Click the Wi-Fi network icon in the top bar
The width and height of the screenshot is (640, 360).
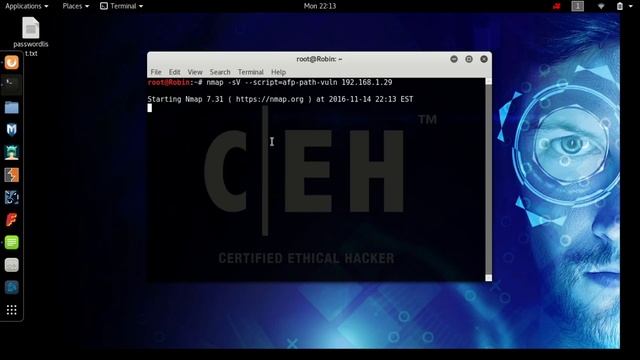tap(601, 6)
